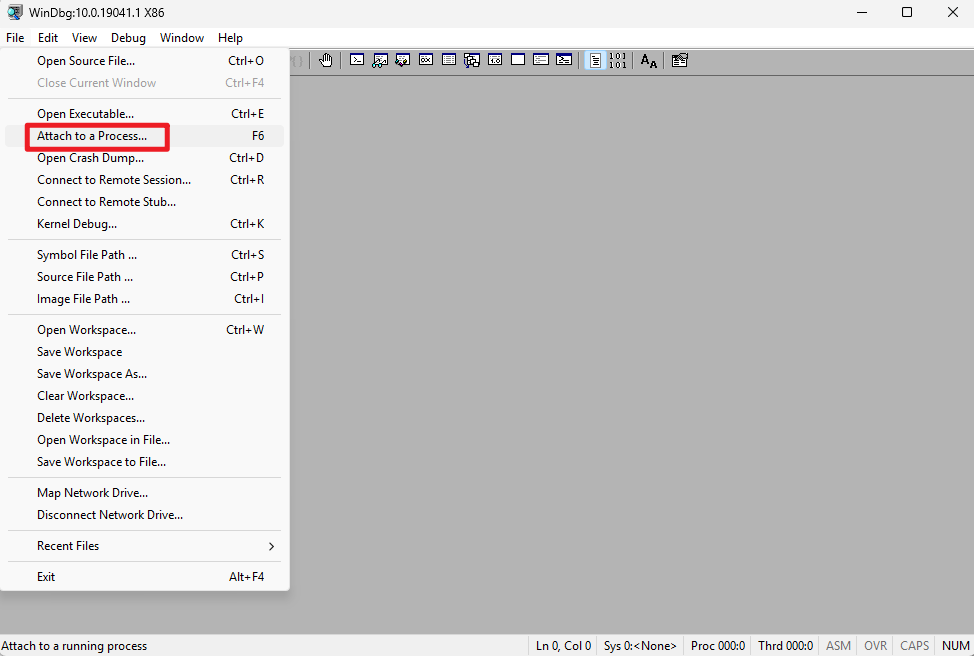
Task: Click the Font (AA) toolbar icon
Action: tap(649, 60)
